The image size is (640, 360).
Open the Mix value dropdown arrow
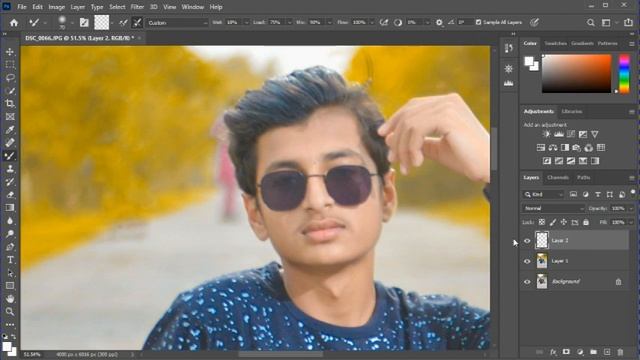tap(329, 23)
